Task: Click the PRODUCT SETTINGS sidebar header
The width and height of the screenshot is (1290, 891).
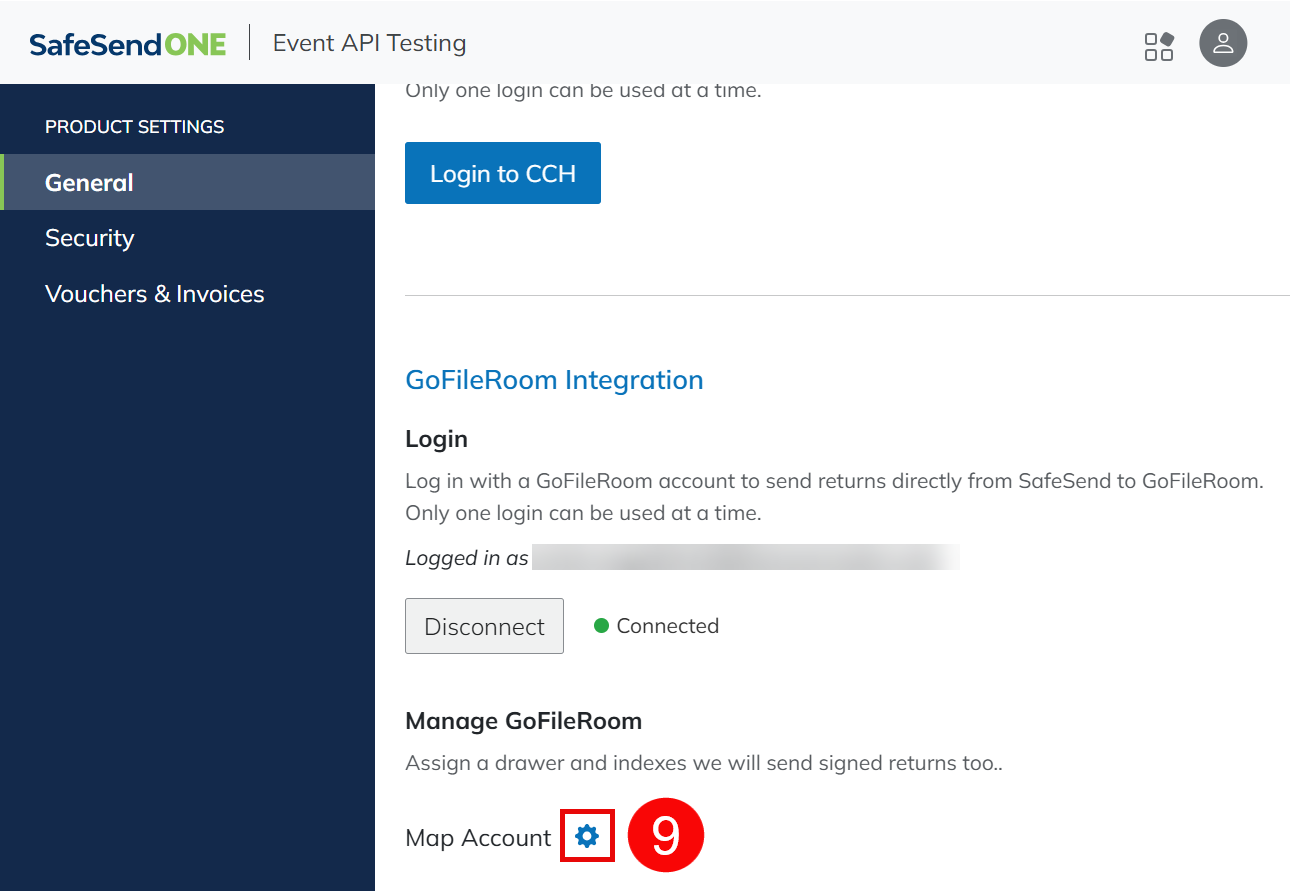Action: (x=134, y=127)
